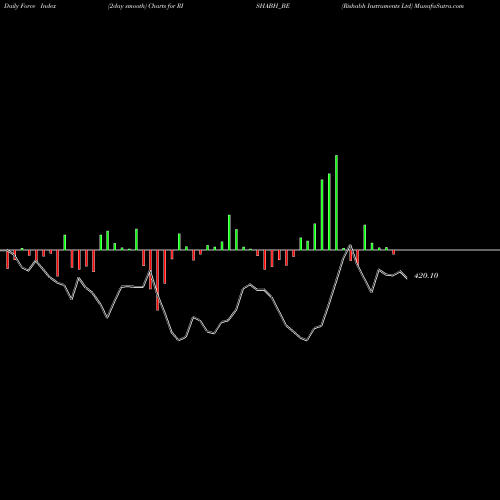This screenshot has height=500, width=500.
Task: Click the '(Rishabh Instruments Ltd) MunafaSutra.com' text
Action: [402, 6]
